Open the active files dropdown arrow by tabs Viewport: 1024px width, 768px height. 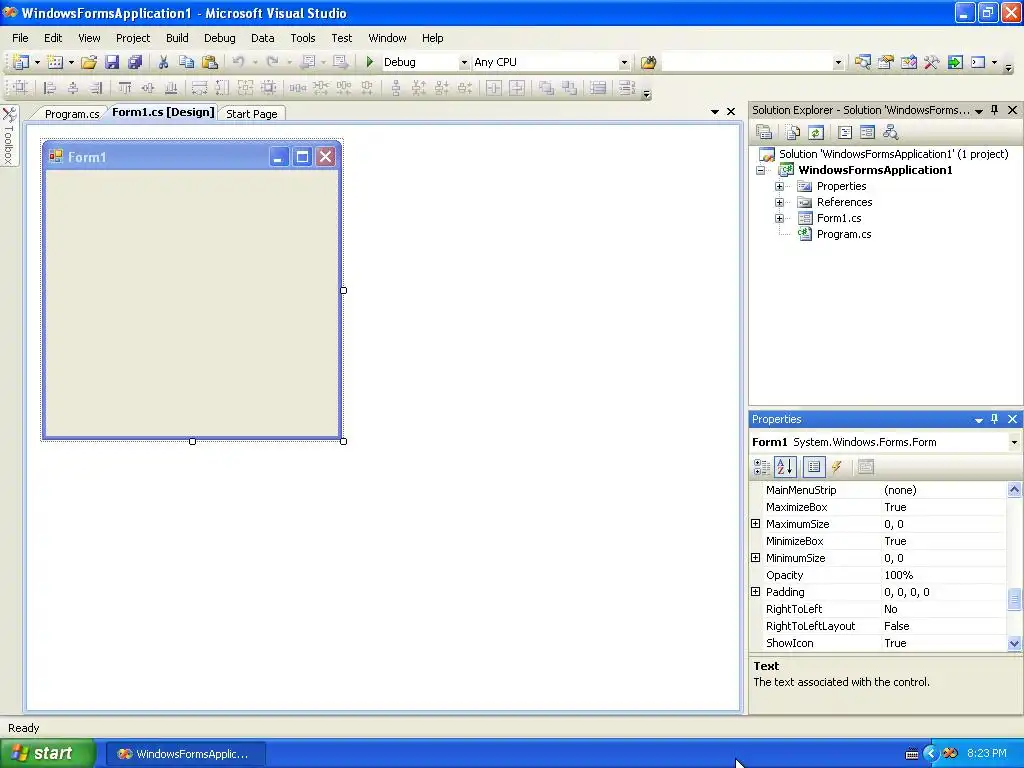pos(714,112)
